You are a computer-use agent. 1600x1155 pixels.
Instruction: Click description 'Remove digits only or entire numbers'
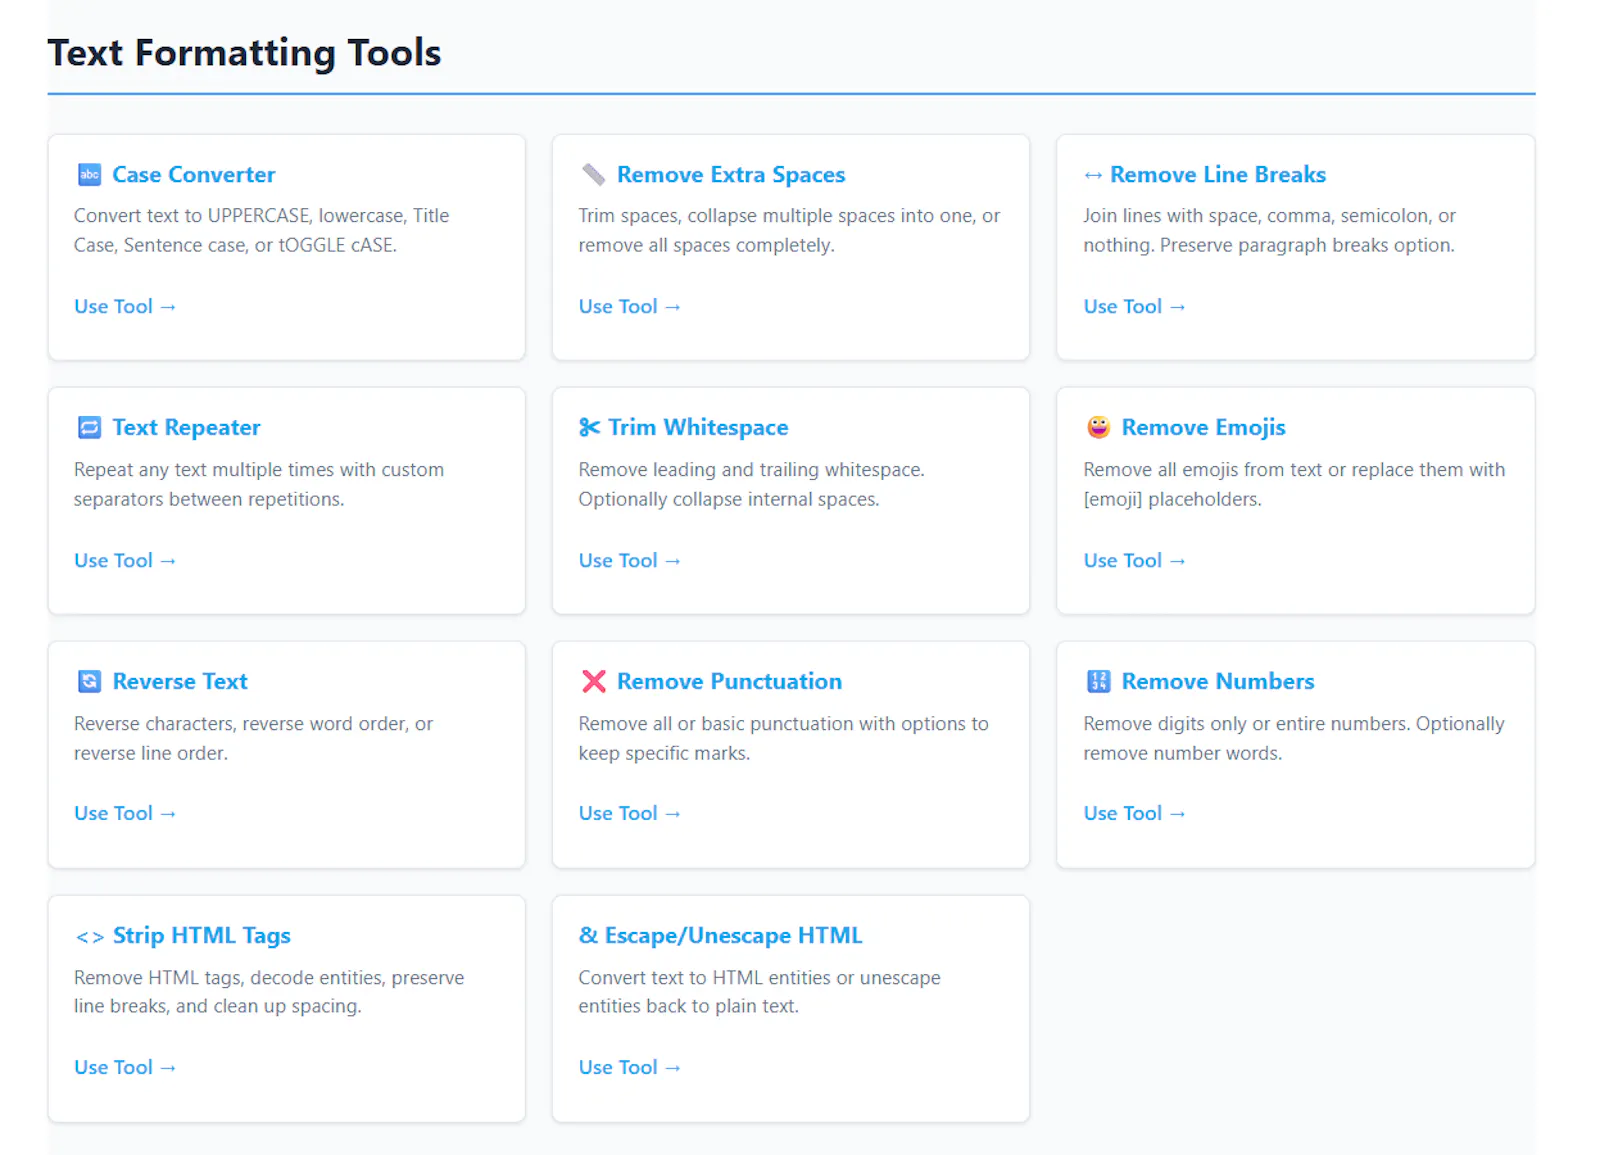click(1294, 739)
